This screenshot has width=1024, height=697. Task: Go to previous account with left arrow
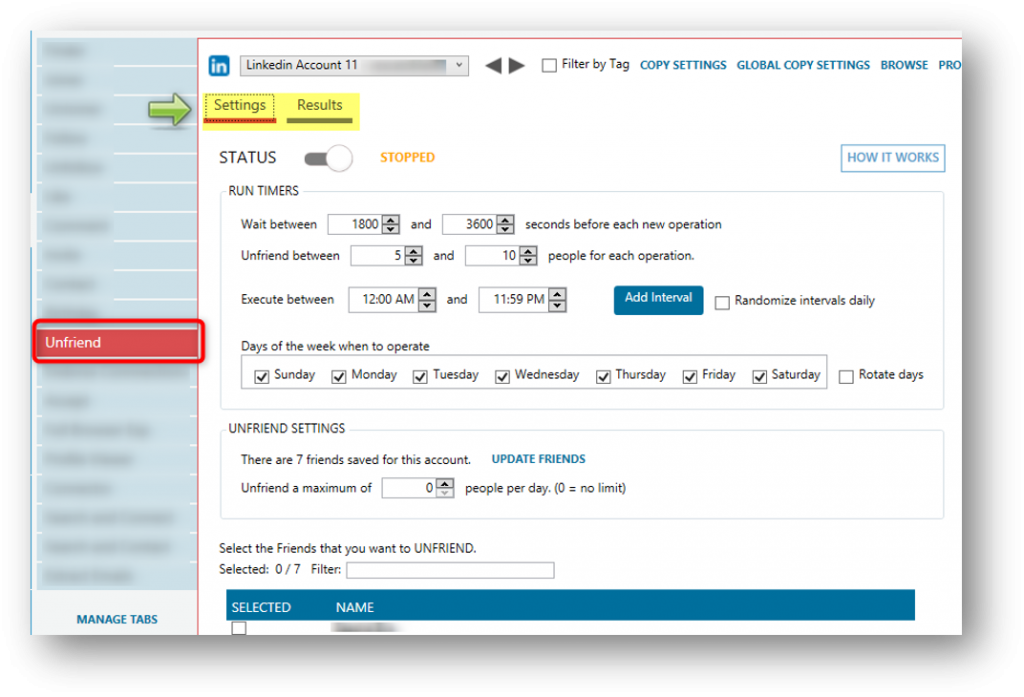click(x=494, y=65)
